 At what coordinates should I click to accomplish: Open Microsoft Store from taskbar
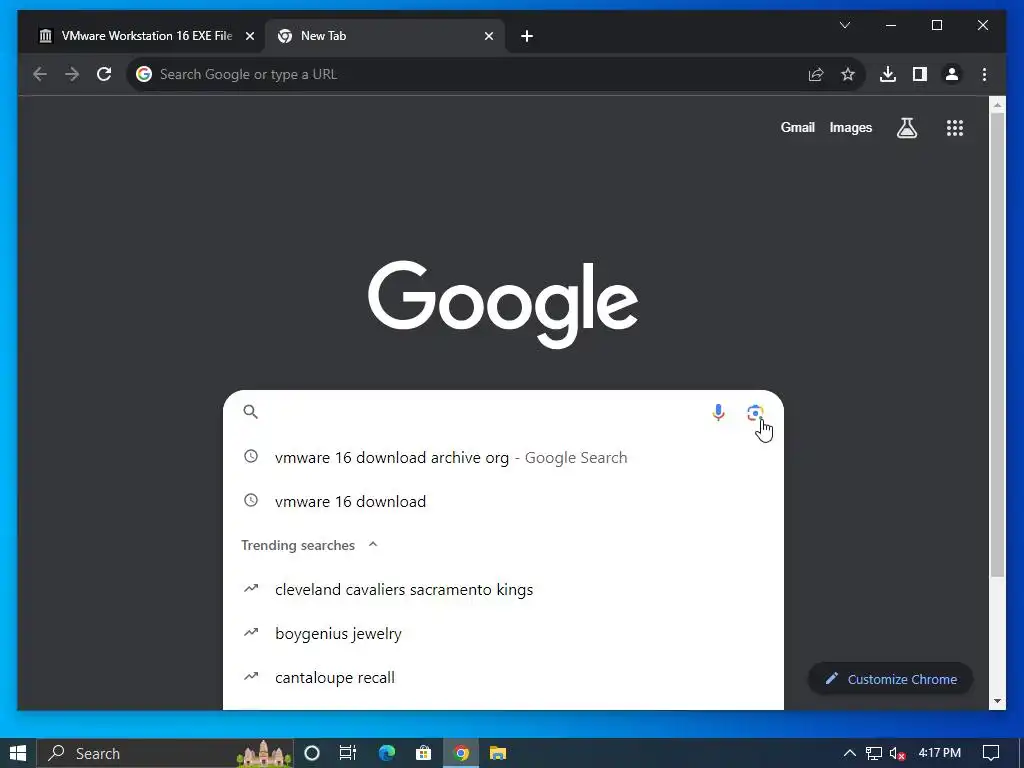[423, 753]
